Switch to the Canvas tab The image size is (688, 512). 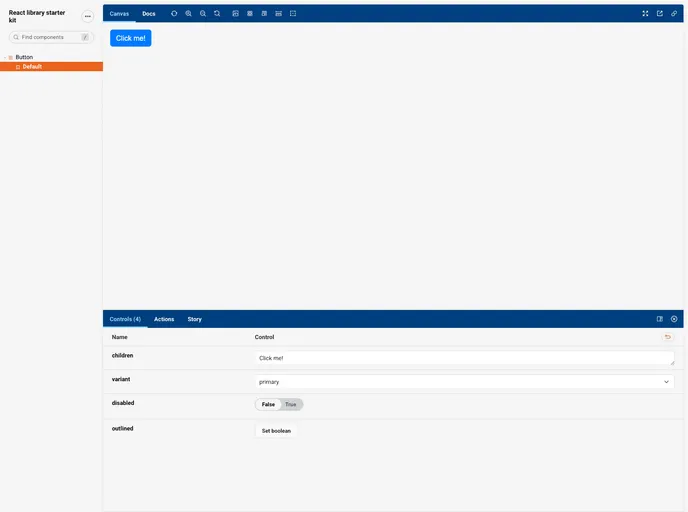pyautogui.click(x=119, y=14)
